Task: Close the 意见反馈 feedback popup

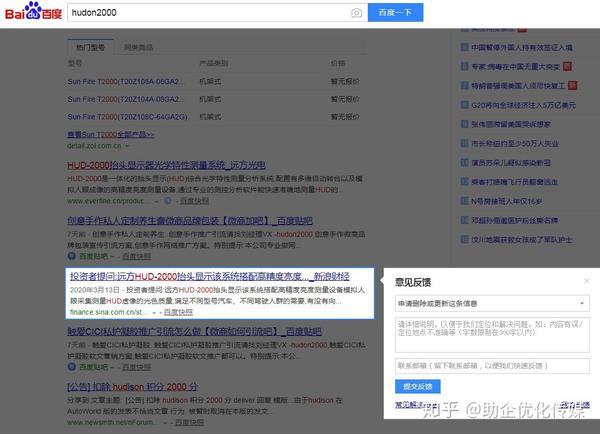Action: pos(586,281)
